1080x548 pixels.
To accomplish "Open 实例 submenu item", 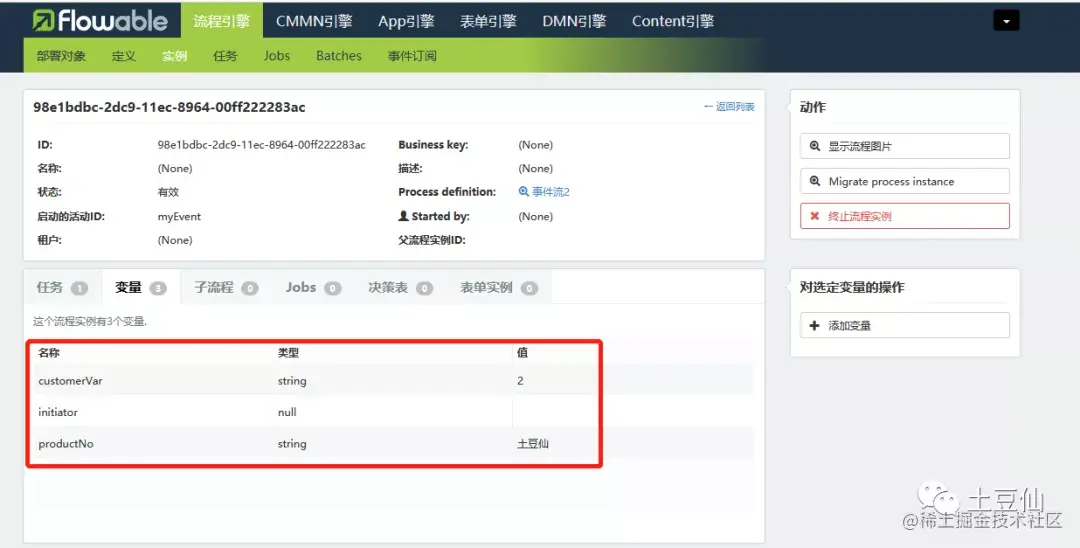I will [x=174, y=56].
